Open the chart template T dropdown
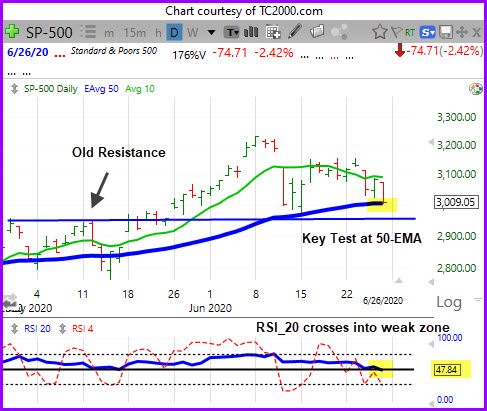 (232, 33)
